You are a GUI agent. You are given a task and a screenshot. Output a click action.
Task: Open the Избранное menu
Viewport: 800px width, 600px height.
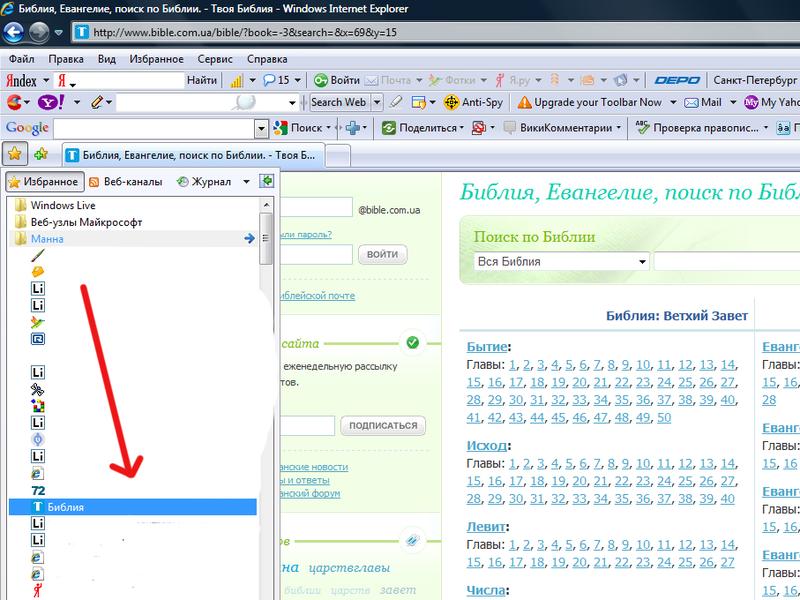(x=43, y=182)
